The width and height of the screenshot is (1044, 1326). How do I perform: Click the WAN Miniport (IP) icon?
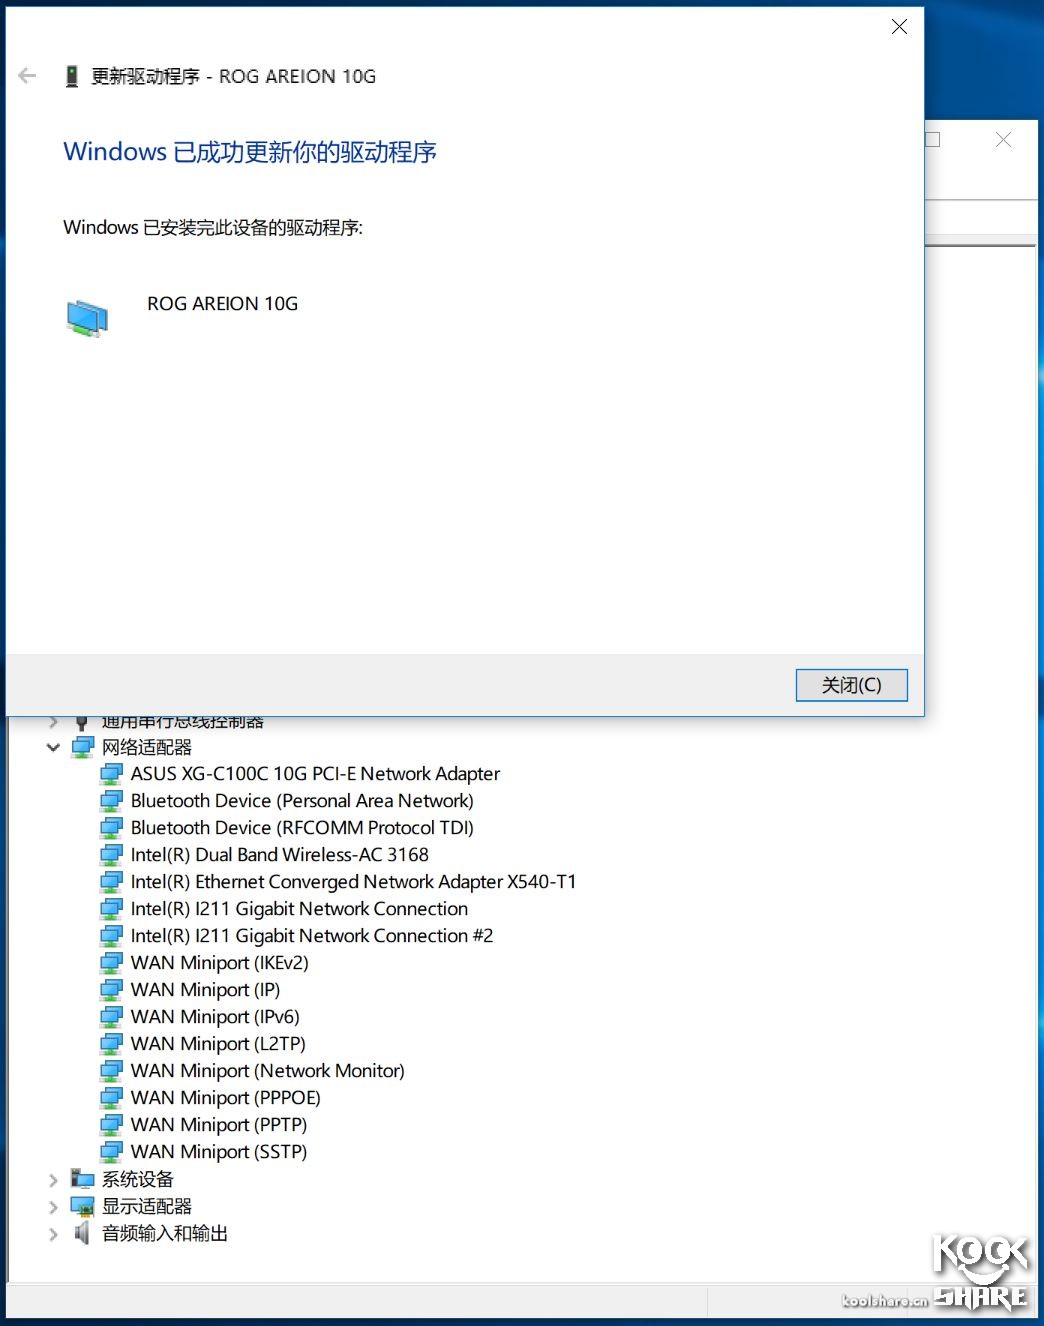(112, 990)
